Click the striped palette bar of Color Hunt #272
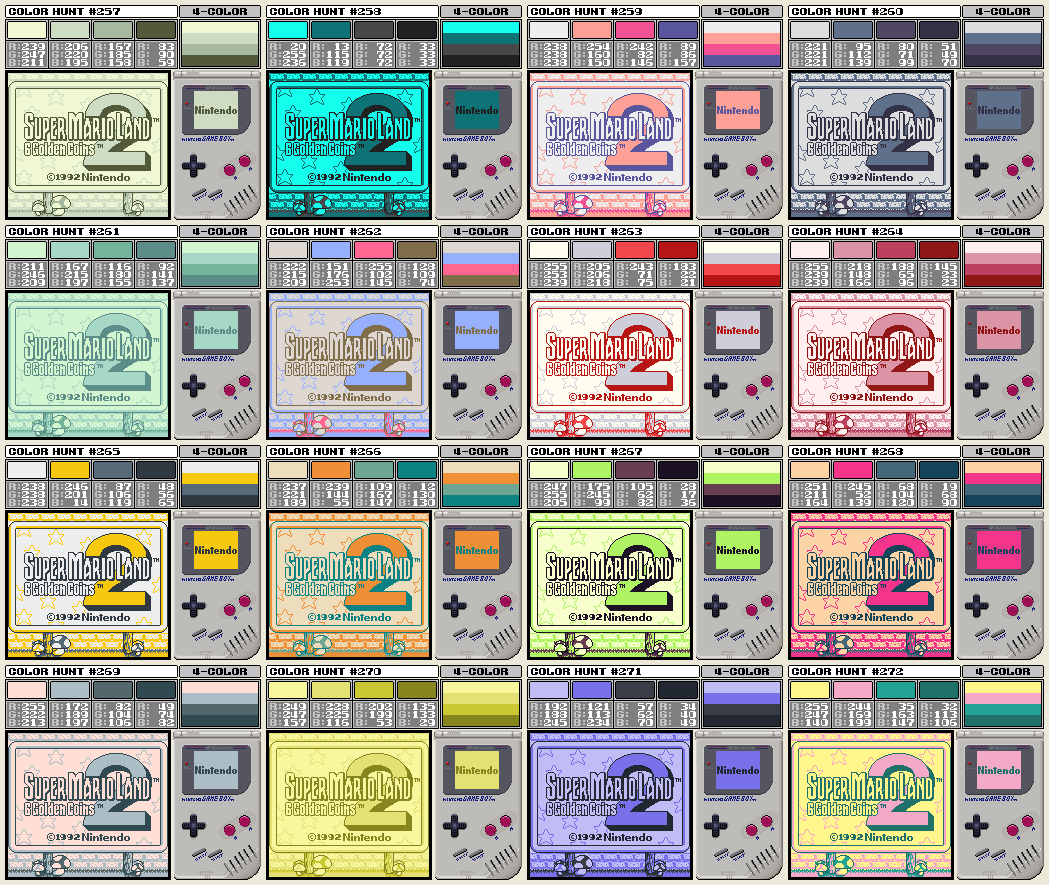 pyautogui.click(x=1003, y=704)
